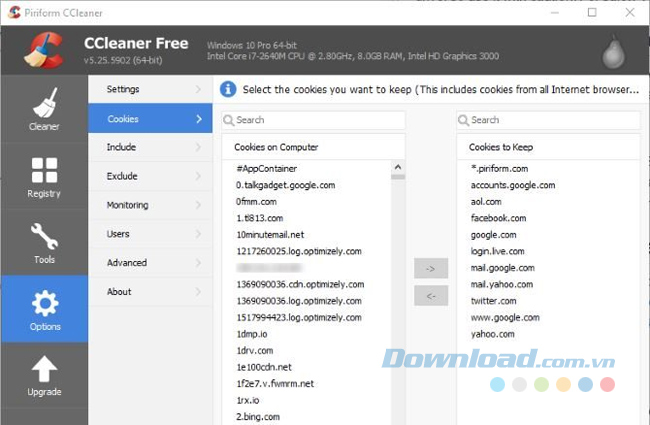Select login.live.com in keep list
The height and width of the screenshot is (425, 650).
(497, 251)
